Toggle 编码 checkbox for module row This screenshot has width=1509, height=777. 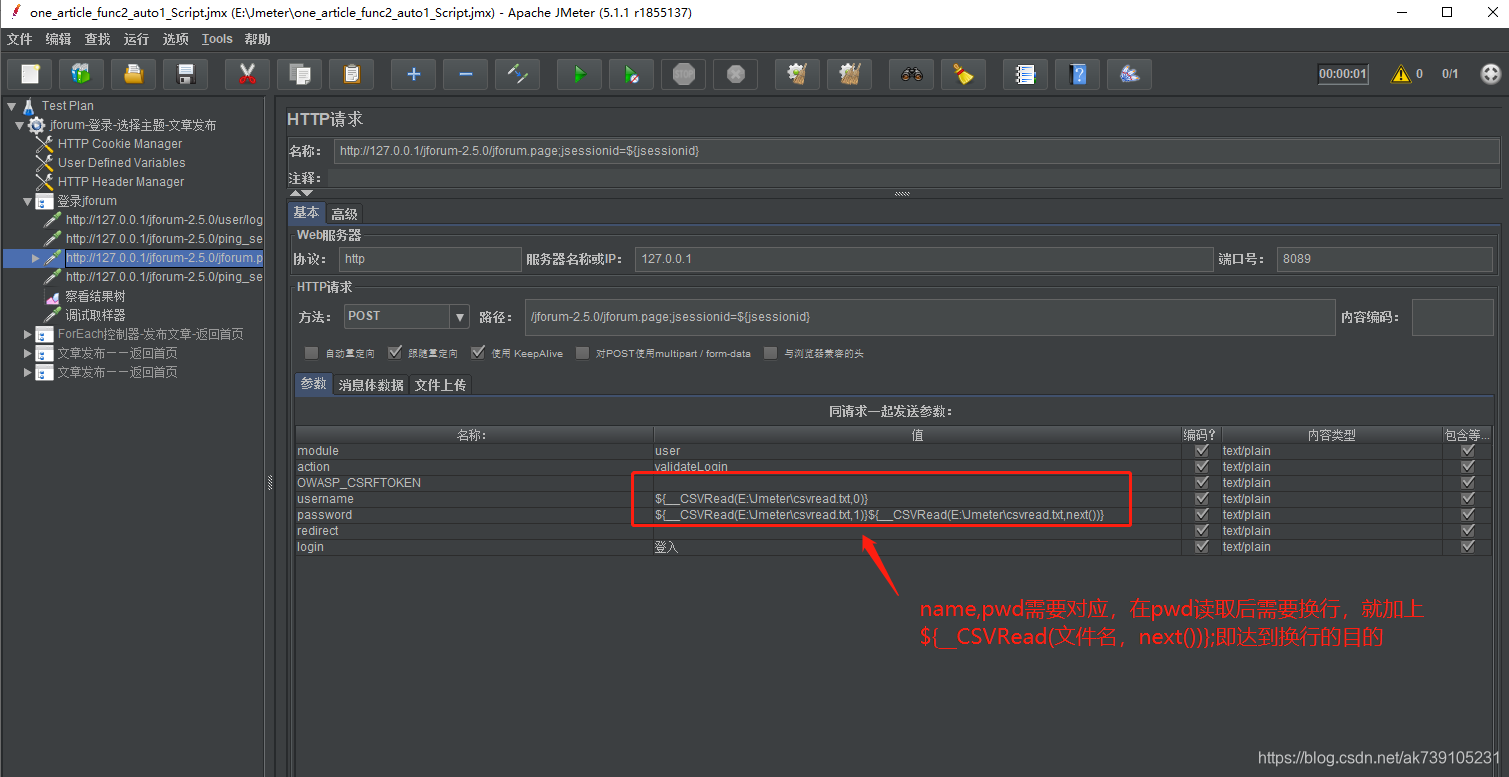click(1201, 451)
